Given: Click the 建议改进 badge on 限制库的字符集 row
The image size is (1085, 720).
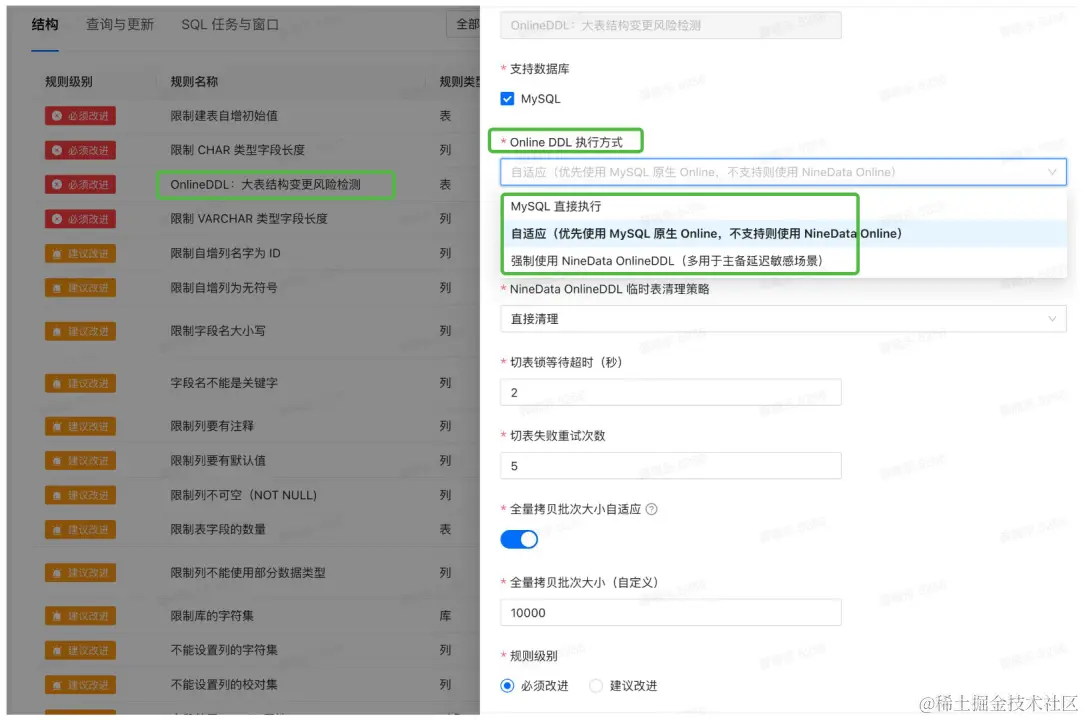Looking at the screenshot, I should [x=80, y=616].
